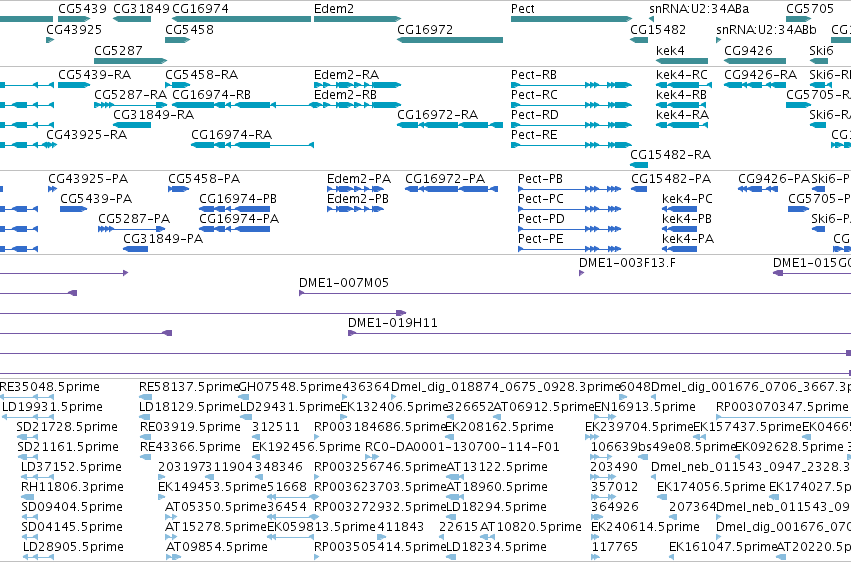851x562 pixels.
Task: Click the RH11806.3prime EST label
Action: [x=72, y=487]
